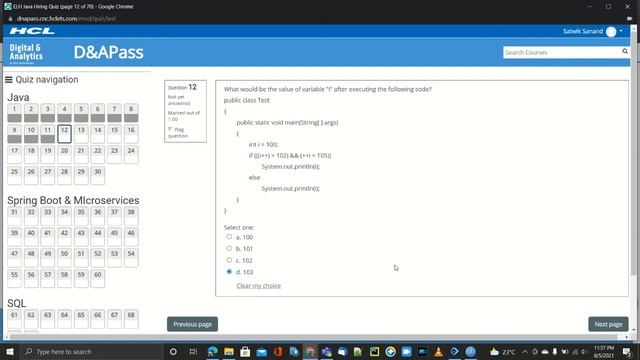
Task: Jump to SQL question 68
Action: pos(131,319)
